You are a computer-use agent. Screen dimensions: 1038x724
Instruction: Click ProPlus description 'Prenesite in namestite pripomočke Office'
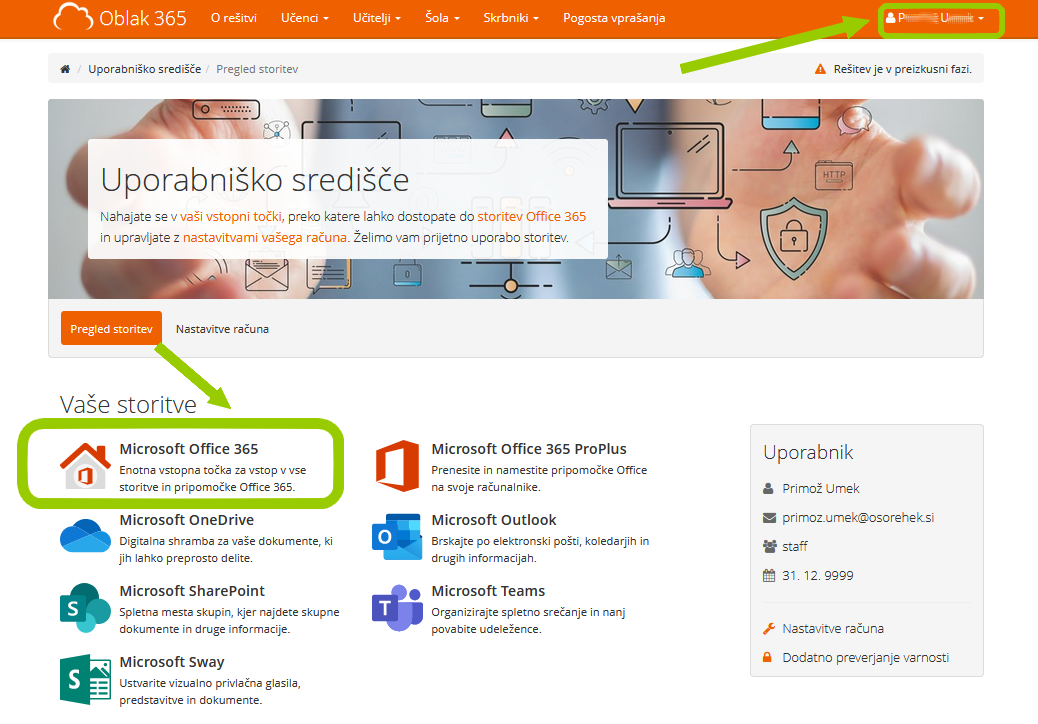pos(540,478)
